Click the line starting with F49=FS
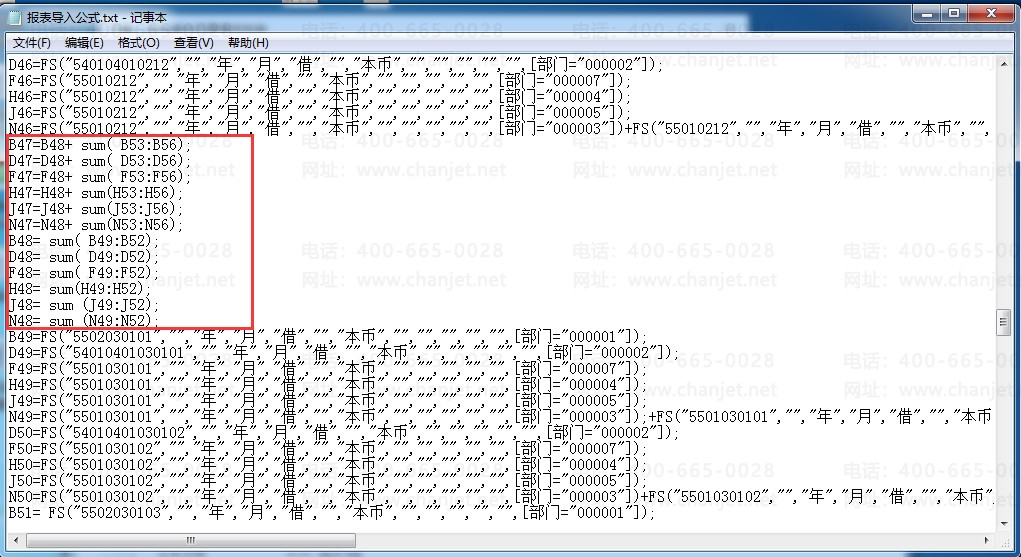 click(x=328, y=369)
